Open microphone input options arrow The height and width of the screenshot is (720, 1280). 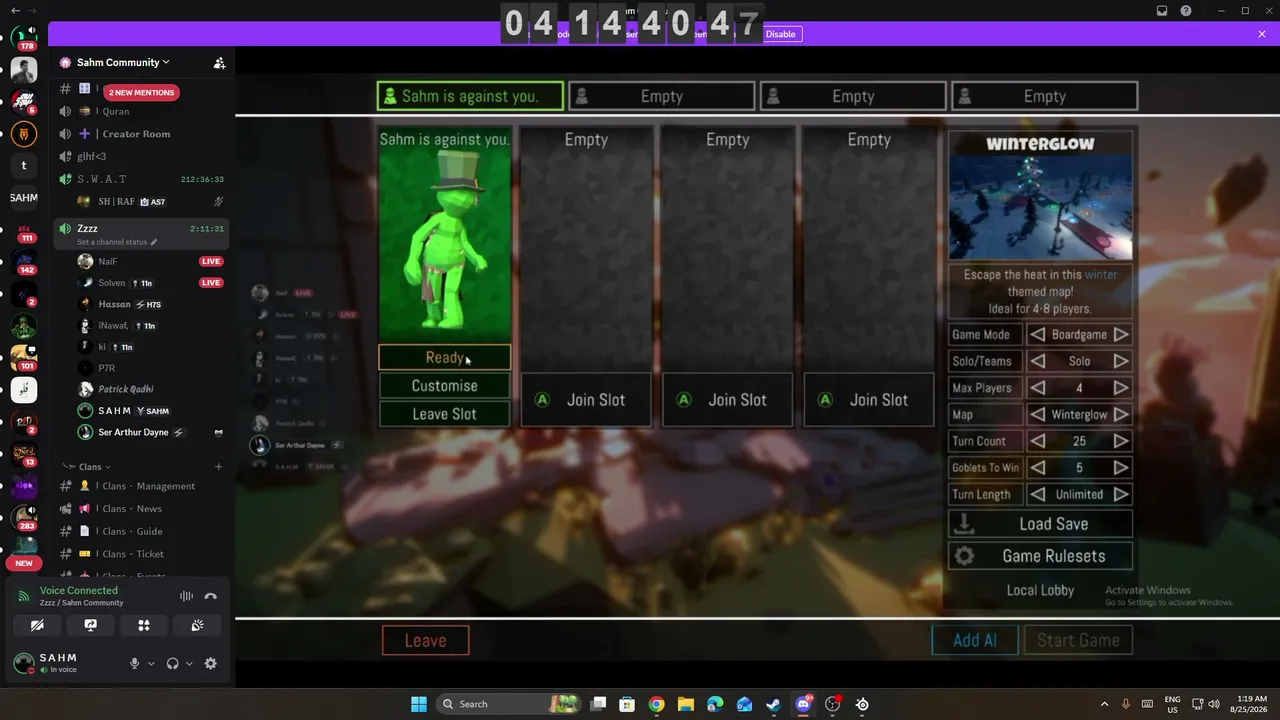[151, 663]
